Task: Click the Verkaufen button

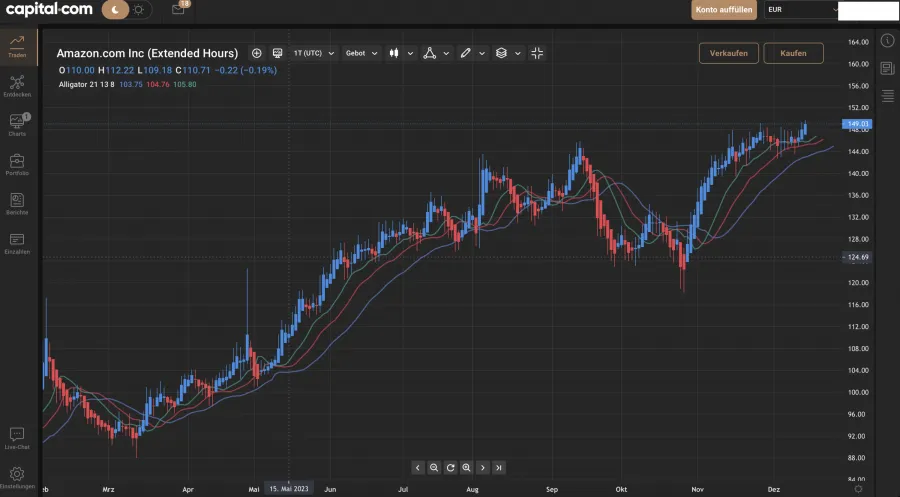Action: click(728, 53)
